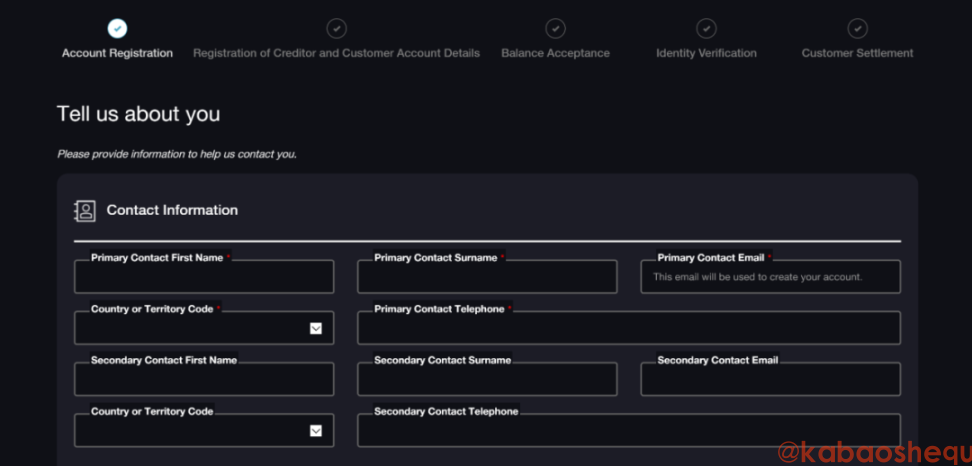This screenshot has width=972, height=466.
Task: Click the Identity Verification step circle icon
Action: (x=706, y=29)
